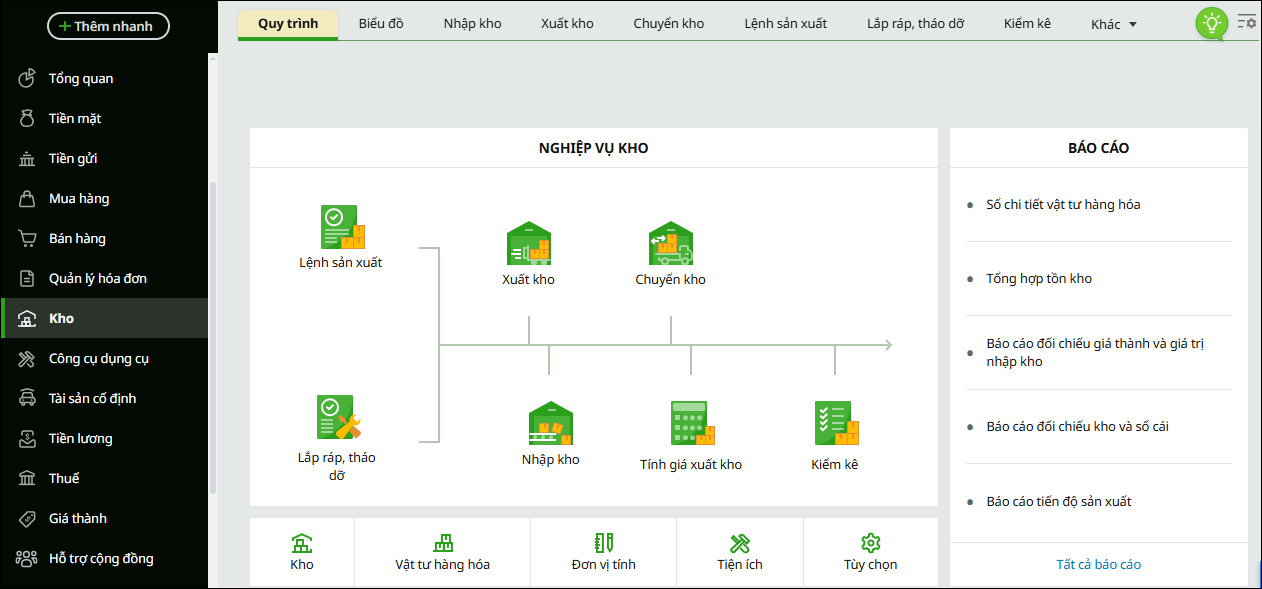Open the Lệnh sản xuất workflow icon
The image size is (1262, 589).
pos(342,228)
